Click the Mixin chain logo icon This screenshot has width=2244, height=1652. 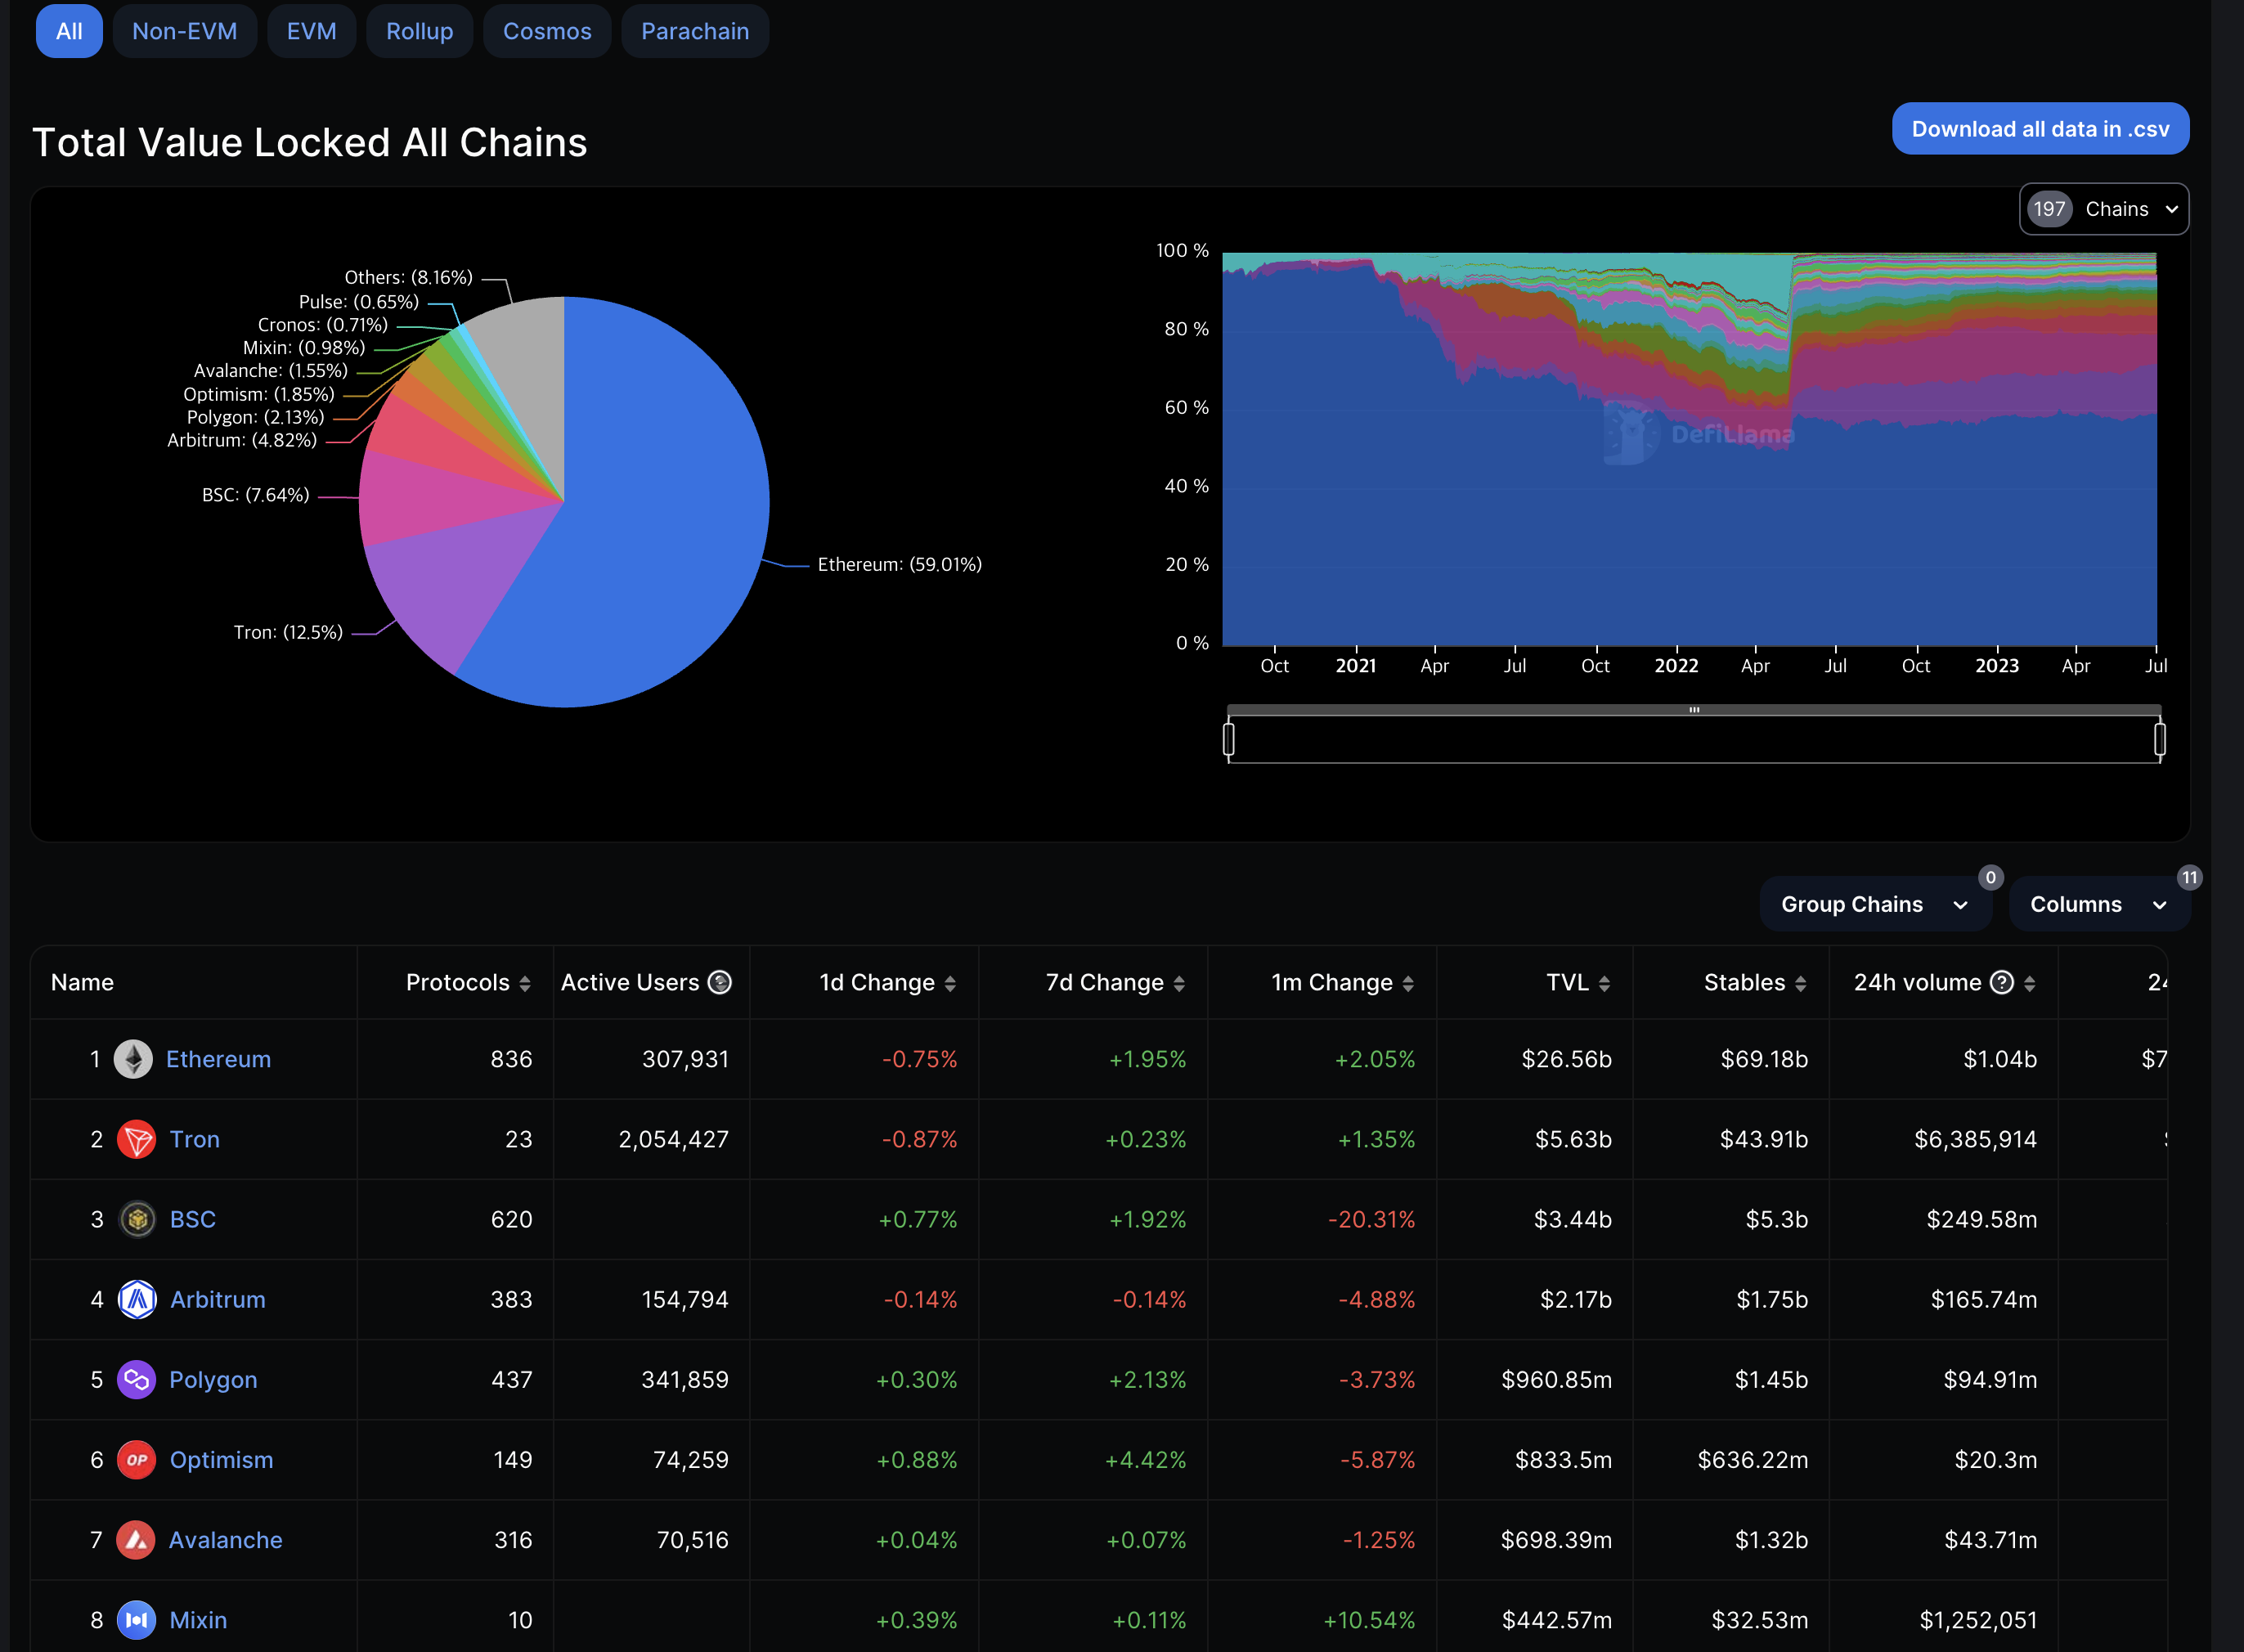click(x=136, y=1620)
